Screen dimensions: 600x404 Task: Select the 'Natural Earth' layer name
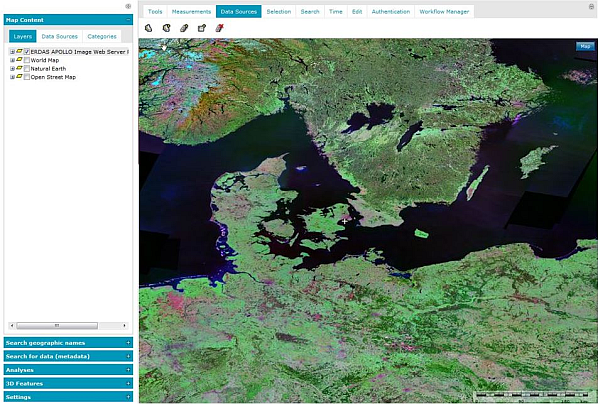click(x=48, y=68)
